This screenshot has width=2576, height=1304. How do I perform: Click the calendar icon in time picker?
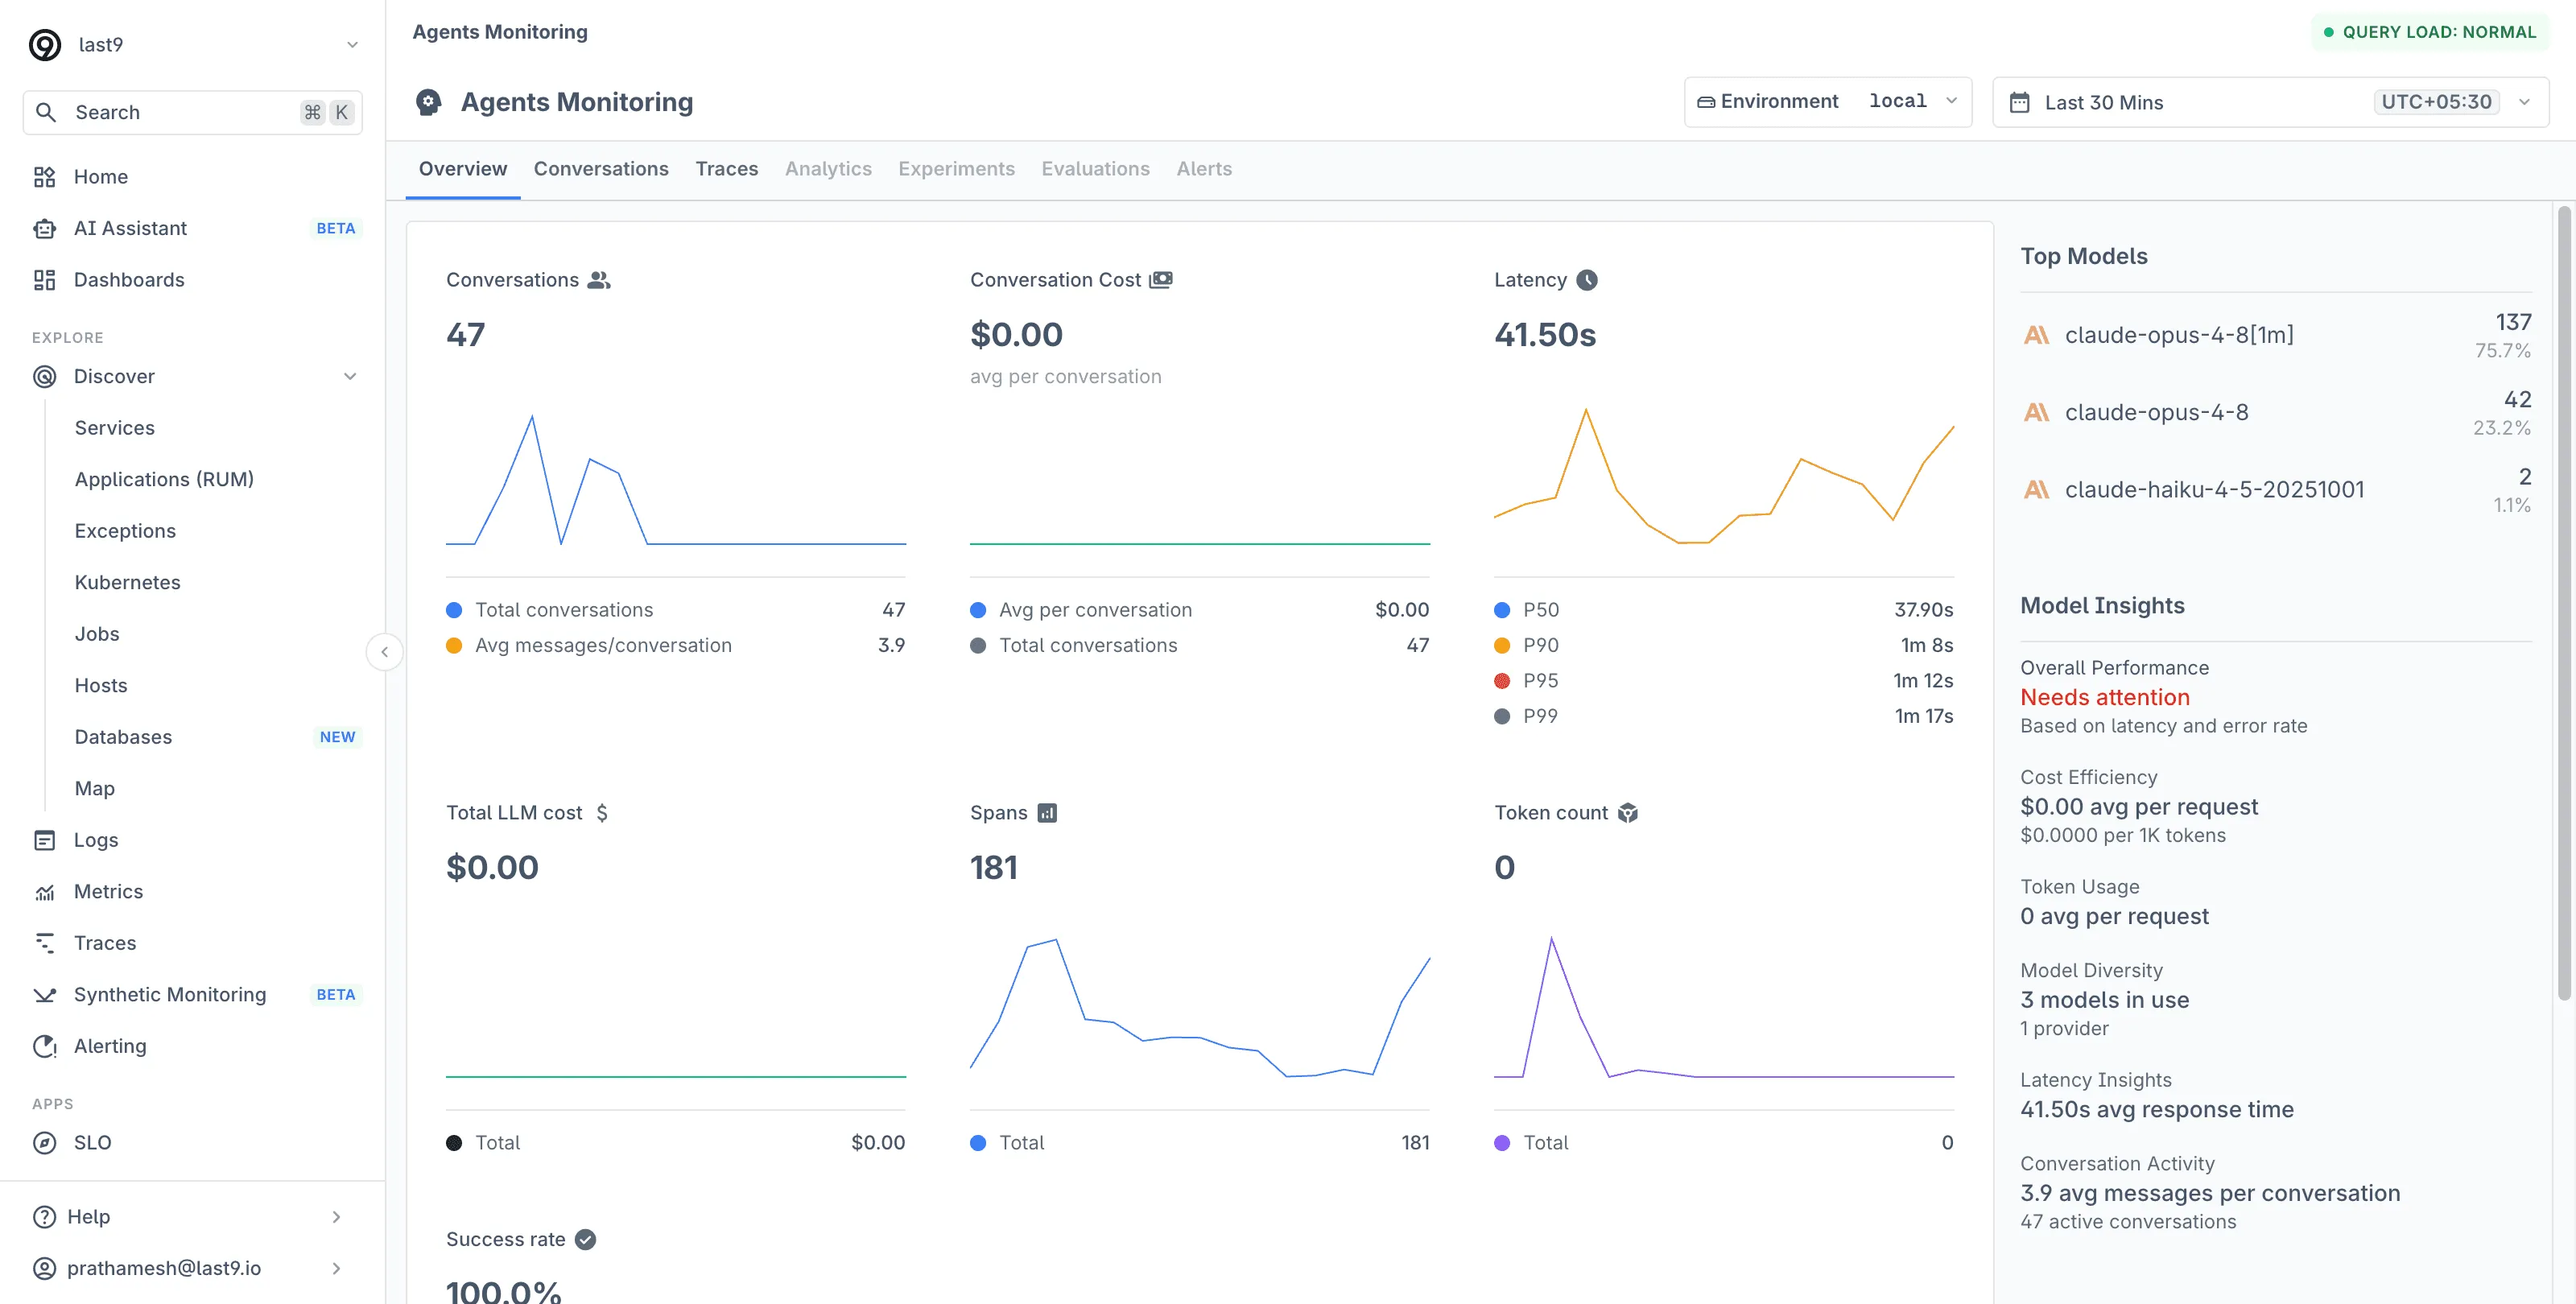point(2019,102)
